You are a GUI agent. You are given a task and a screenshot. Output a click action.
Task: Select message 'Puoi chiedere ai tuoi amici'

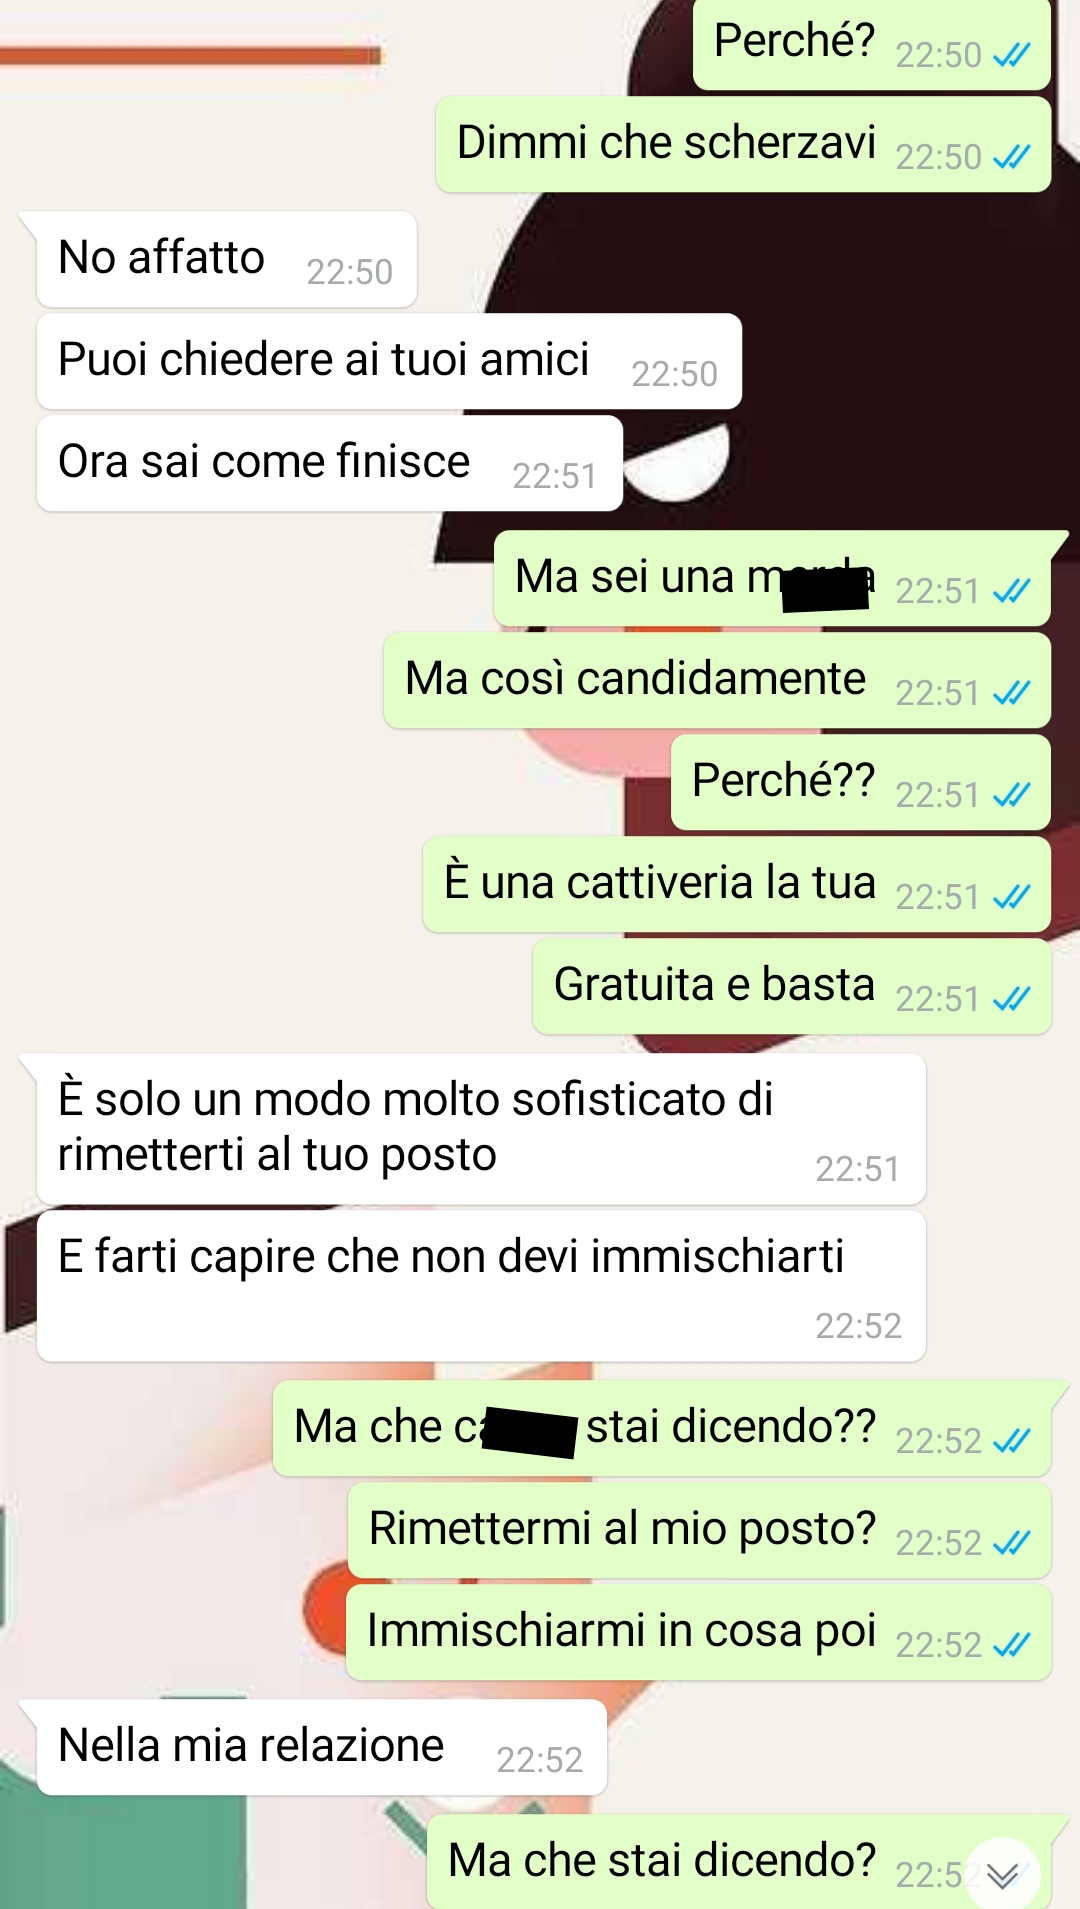pyautogui.click(x=389, y=361)
